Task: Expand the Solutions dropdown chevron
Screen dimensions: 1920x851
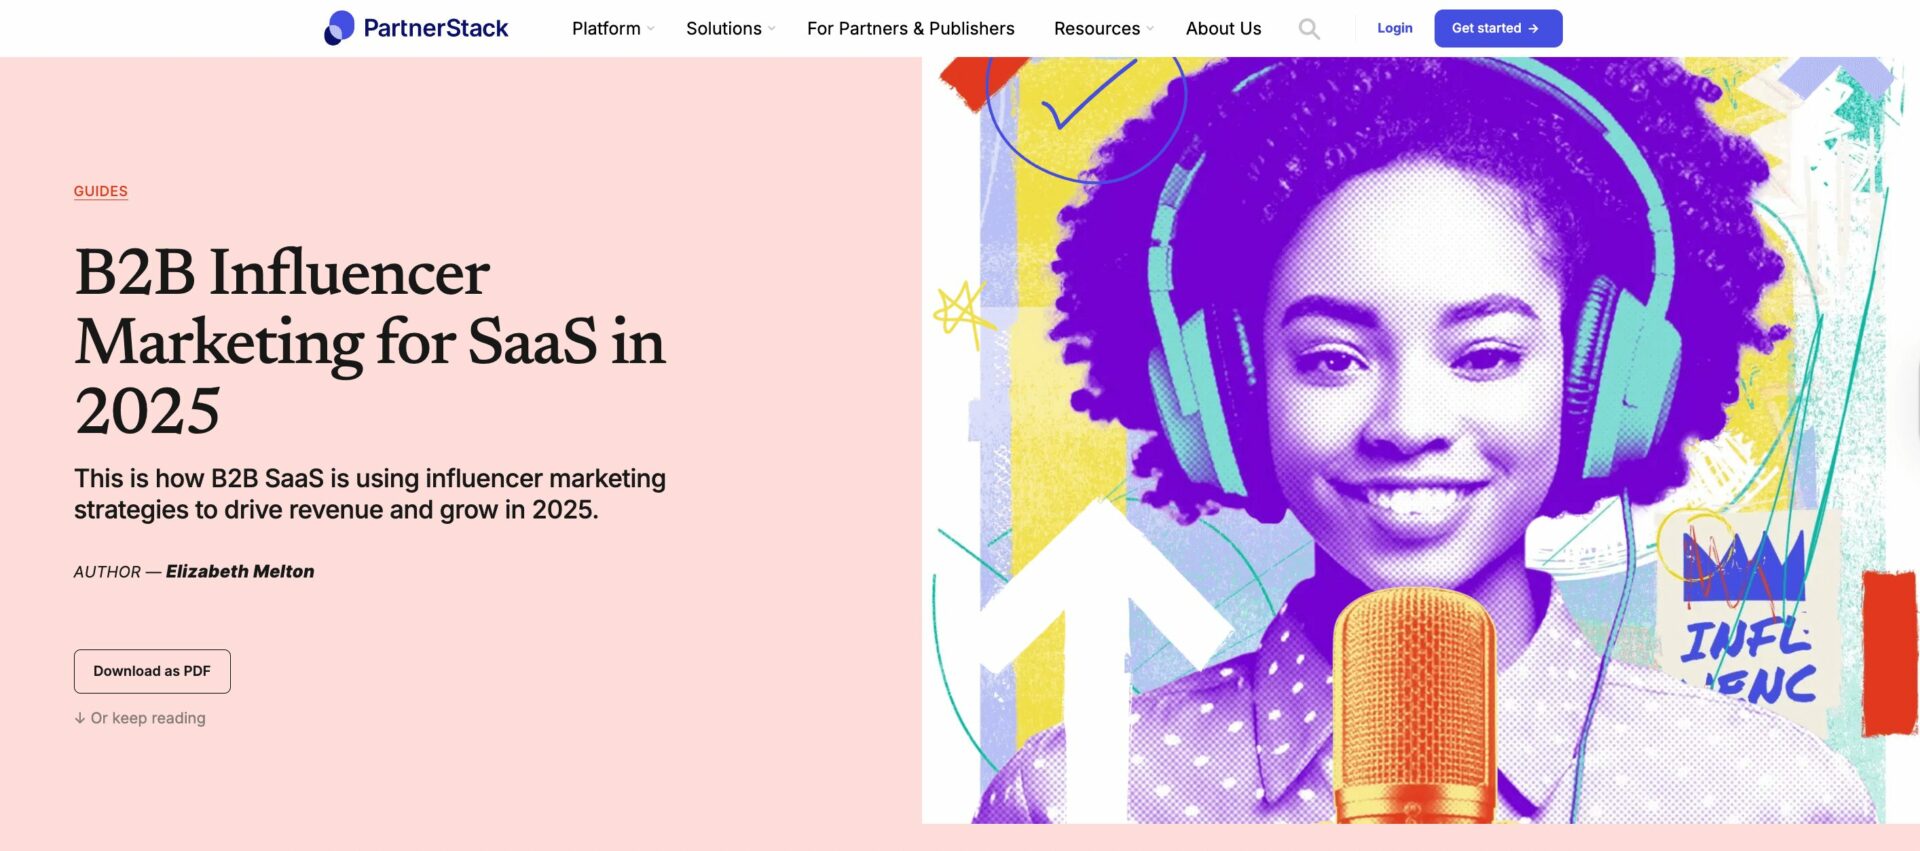Action: (772, 29)
